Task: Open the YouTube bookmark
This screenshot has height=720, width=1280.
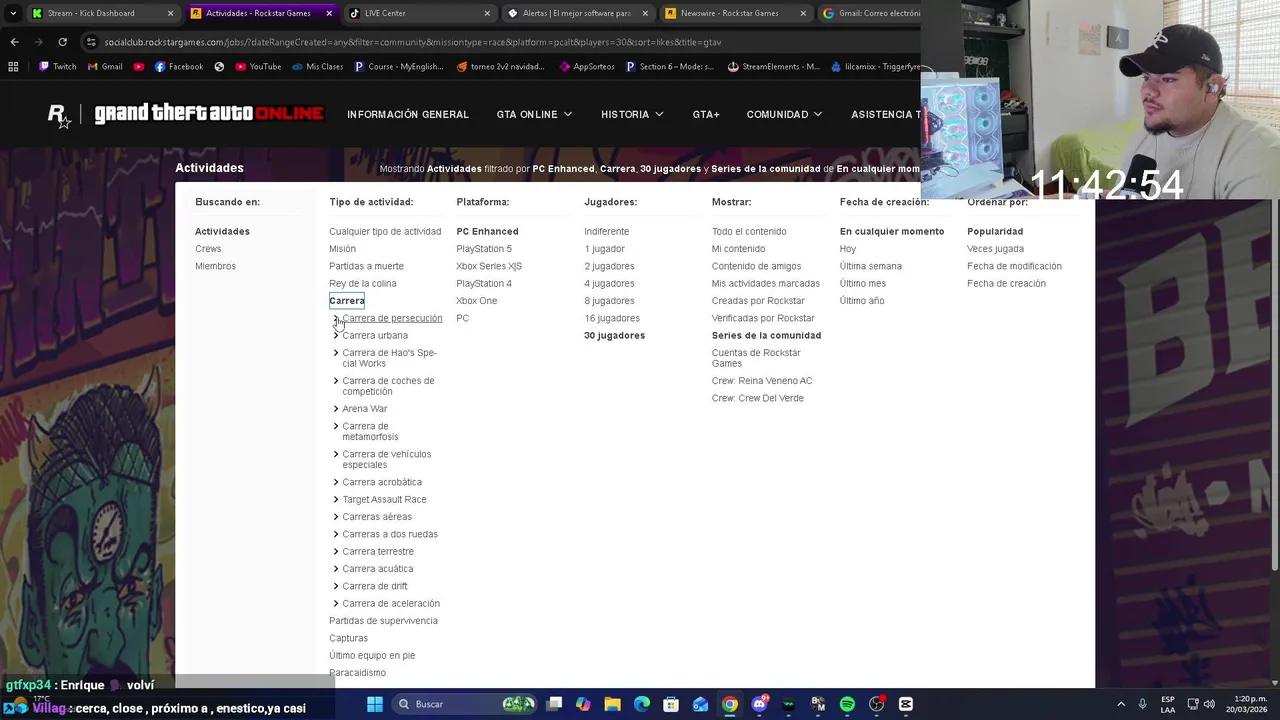Action: click(258, 67)
